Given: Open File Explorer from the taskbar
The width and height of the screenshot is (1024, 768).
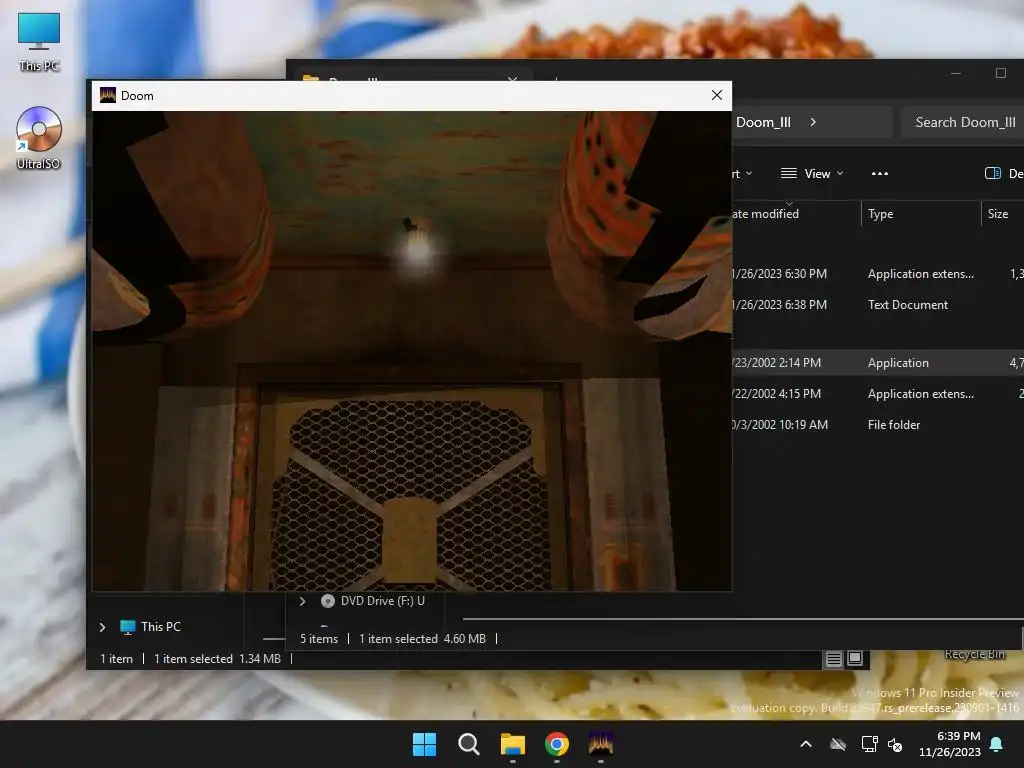Looking at the screenshot, I should (513, 744).
